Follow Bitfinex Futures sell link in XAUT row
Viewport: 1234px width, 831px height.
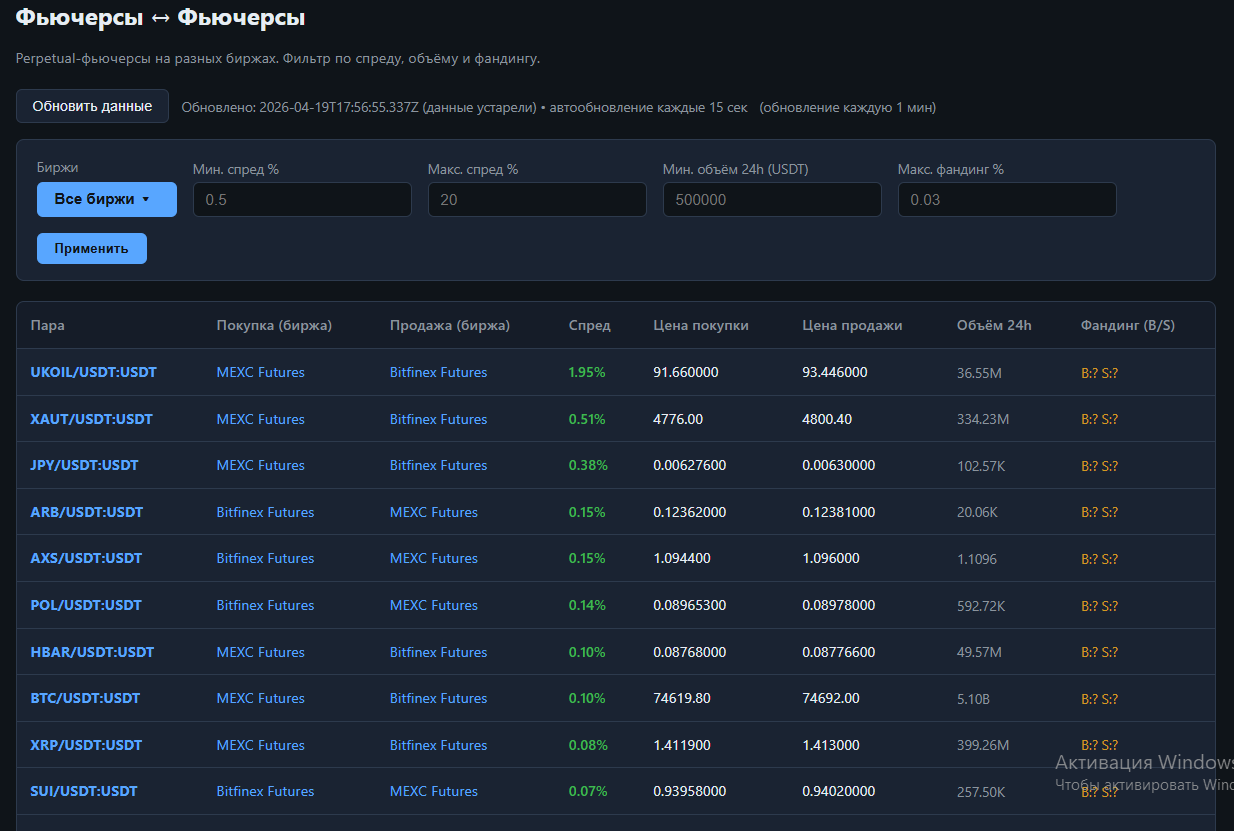439,419
